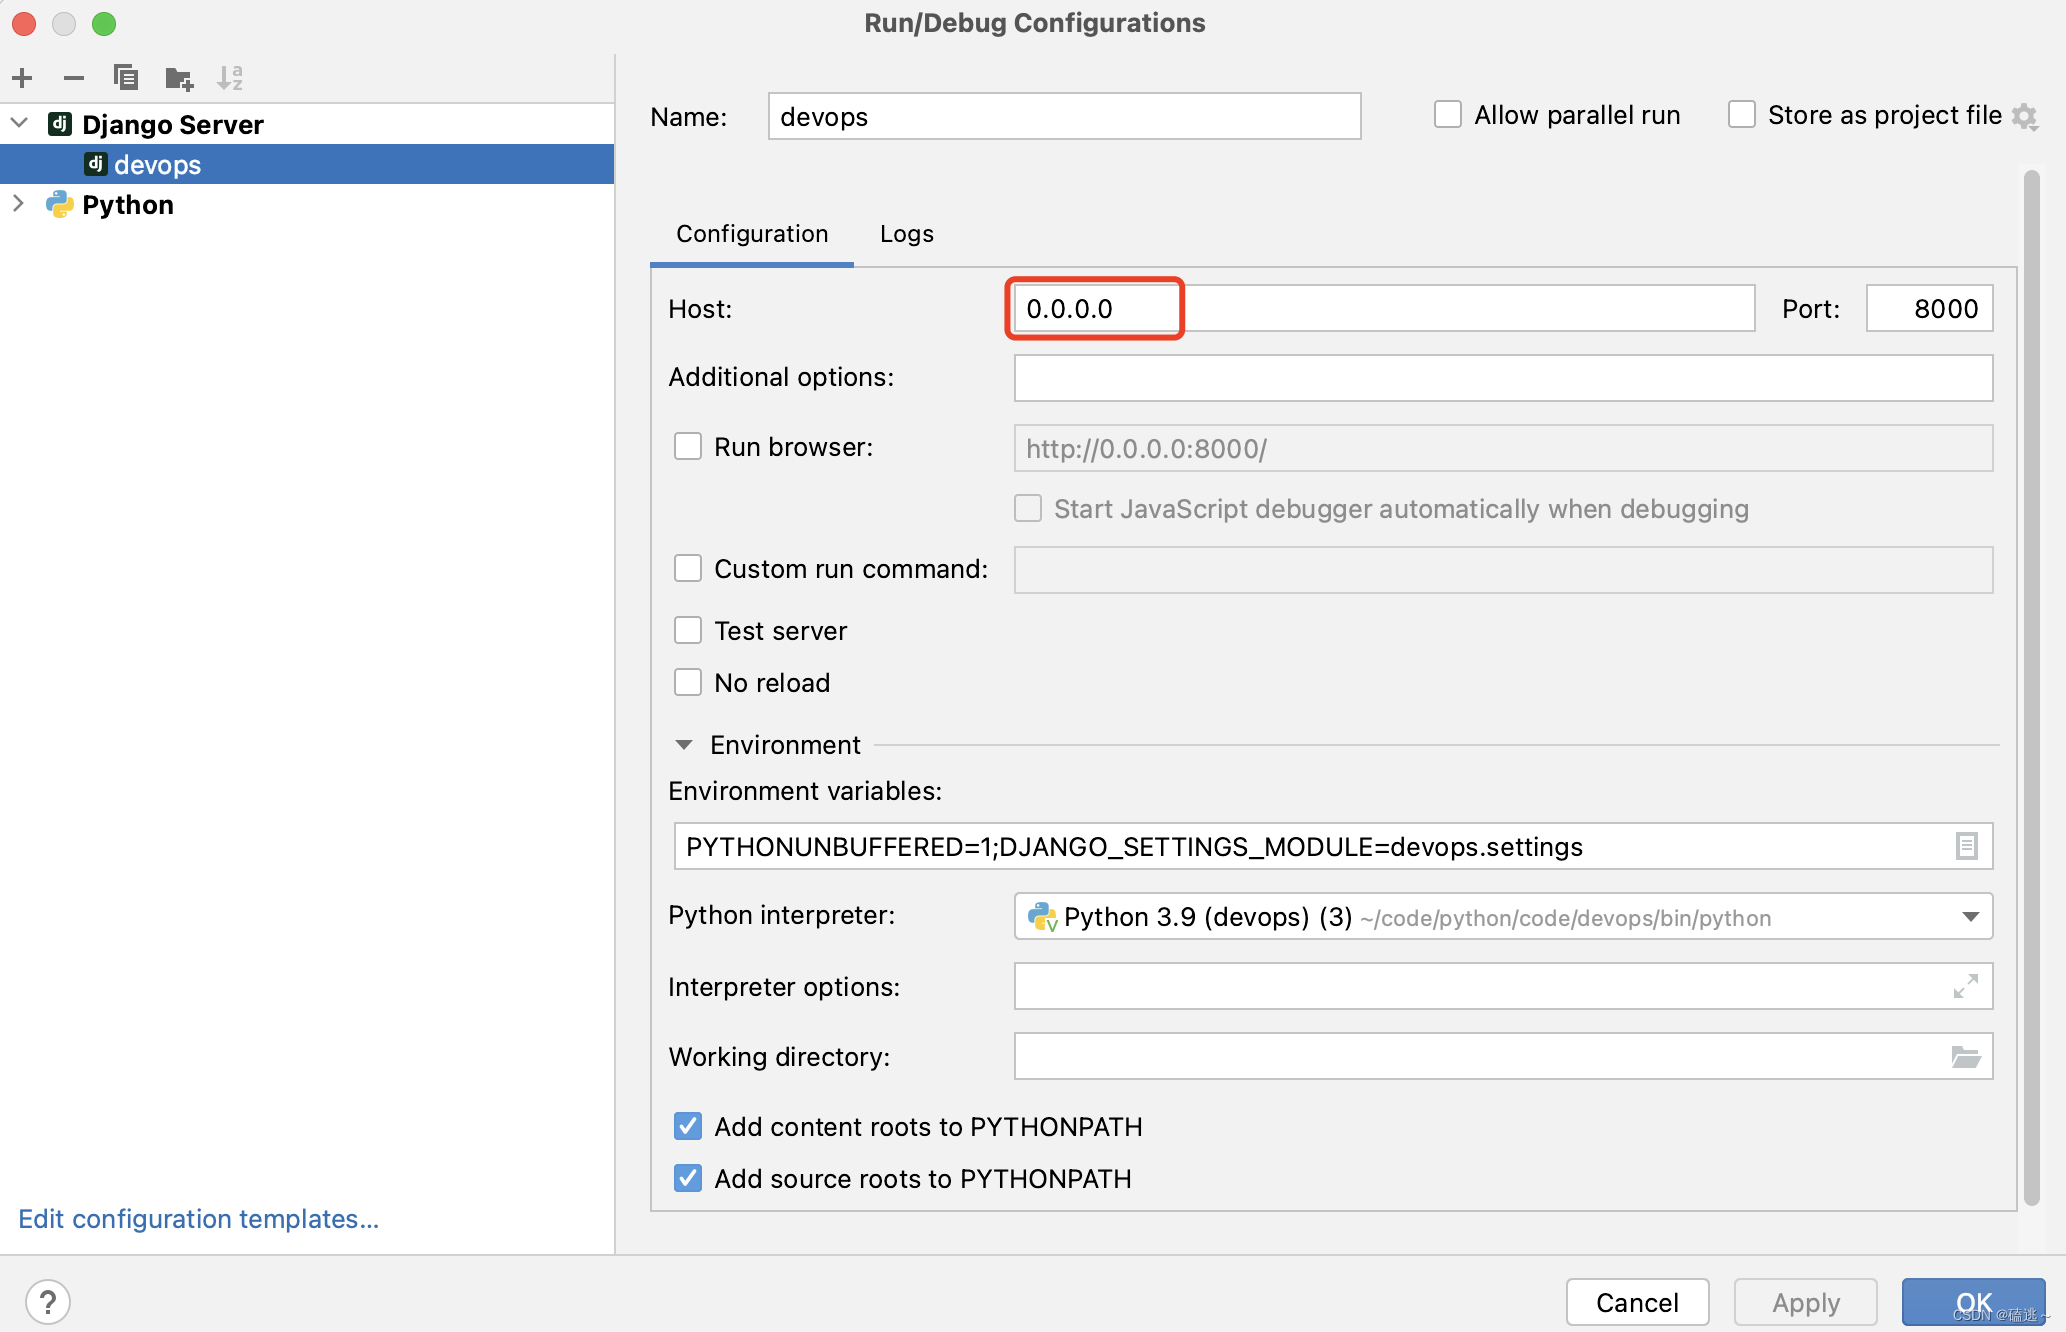Open the project file storage gear icon
The image size is (2066, 1332).
(x=2025, y=116)
